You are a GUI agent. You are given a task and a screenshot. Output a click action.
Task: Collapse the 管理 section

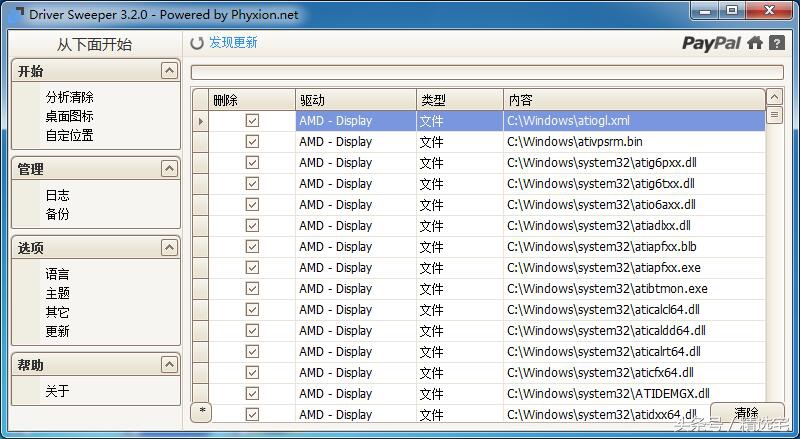(169, 168)
